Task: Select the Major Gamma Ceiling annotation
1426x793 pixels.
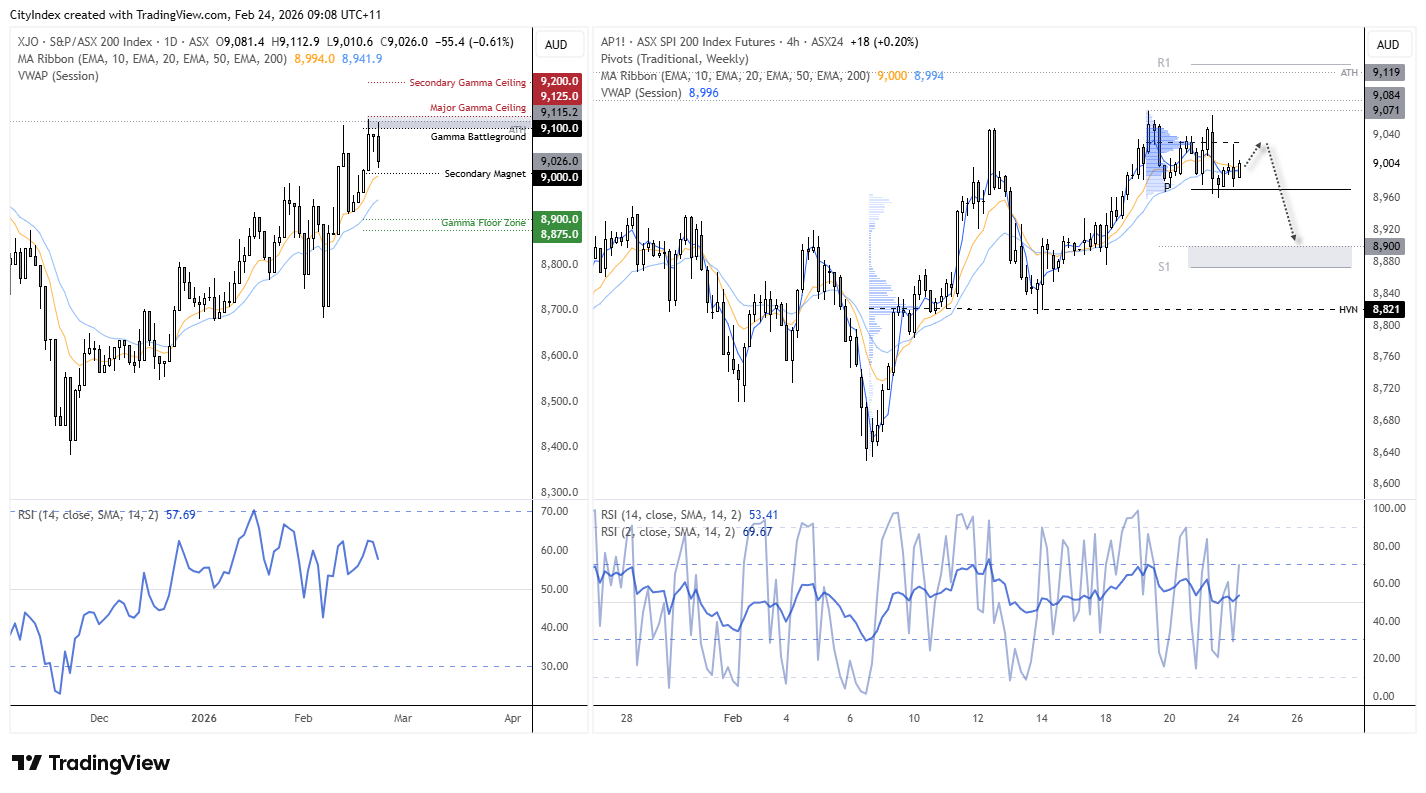Action: point(477,108)
